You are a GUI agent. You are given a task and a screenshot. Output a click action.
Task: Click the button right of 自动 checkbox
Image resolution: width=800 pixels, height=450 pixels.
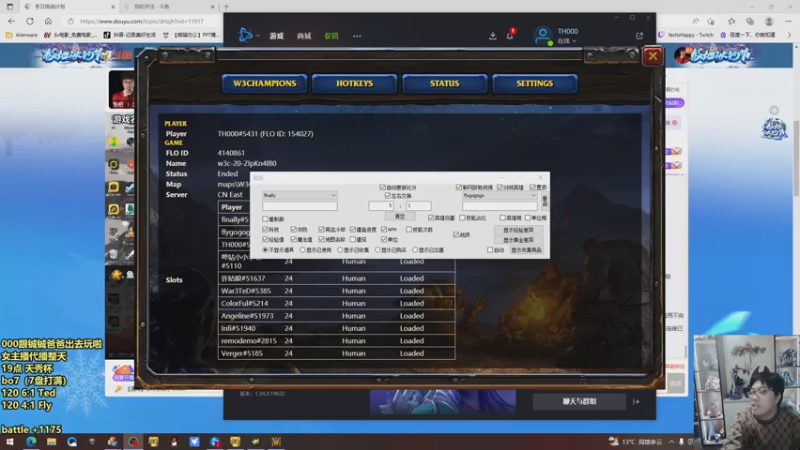pos(526,250)
